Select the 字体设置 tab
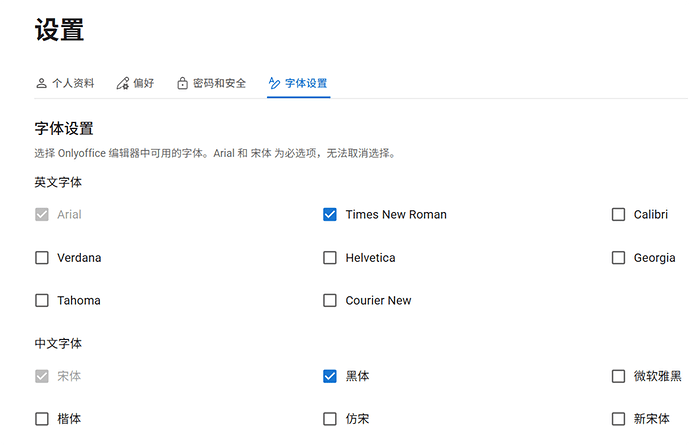Screen dimensions: 690x446 point(298,83)
